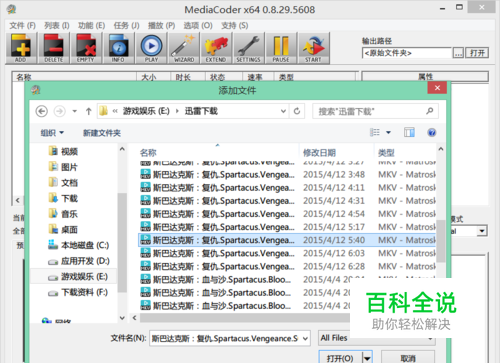Click the PLAY toolbar icon
Image resolution: width=500 pixels, height=363 pixels.
(151, 48)
